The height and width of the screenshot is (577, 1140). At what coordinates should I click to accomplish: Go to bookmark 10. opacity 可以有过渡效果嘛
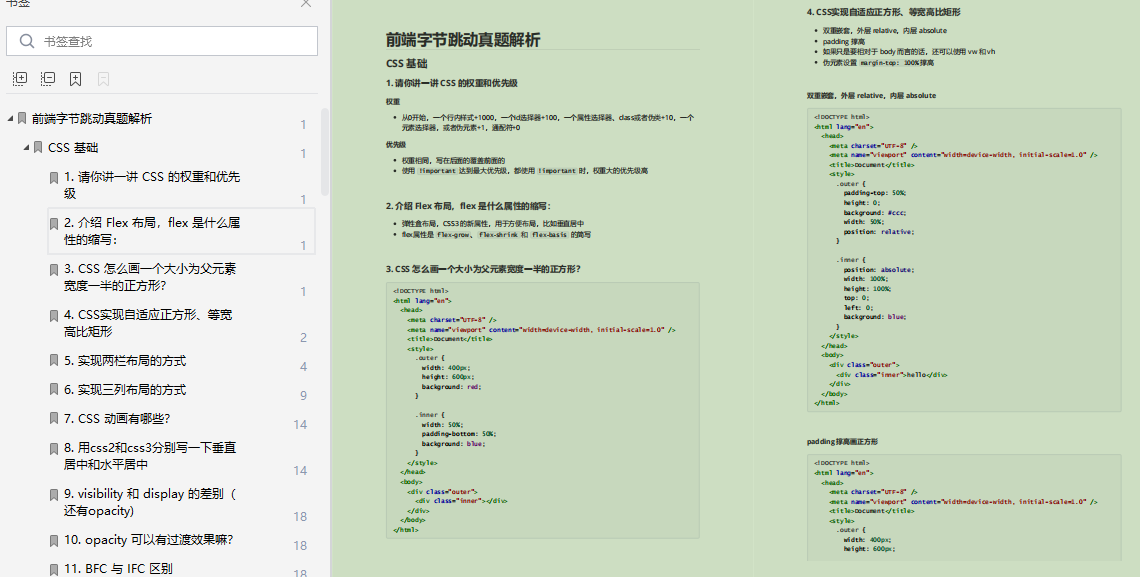(148, 539)
